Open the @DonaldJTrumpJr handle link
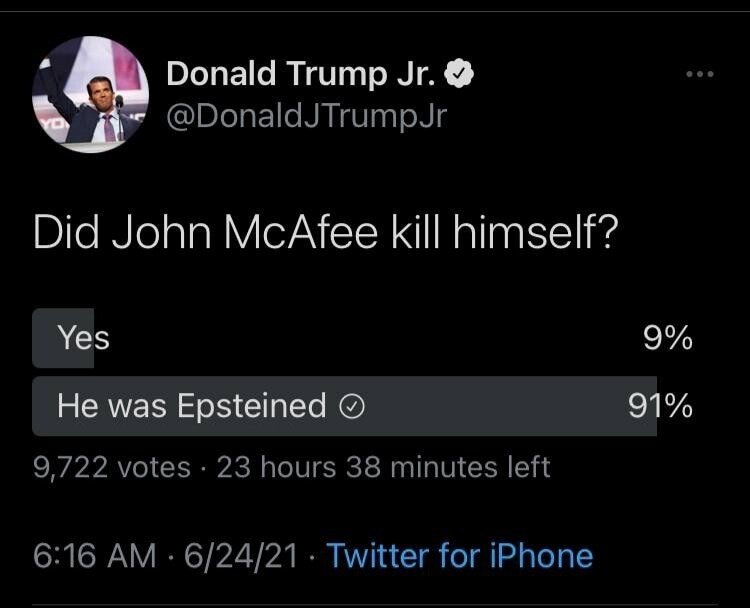The width and height of the screenshot is (750, 608). click(x=305, y=117)
